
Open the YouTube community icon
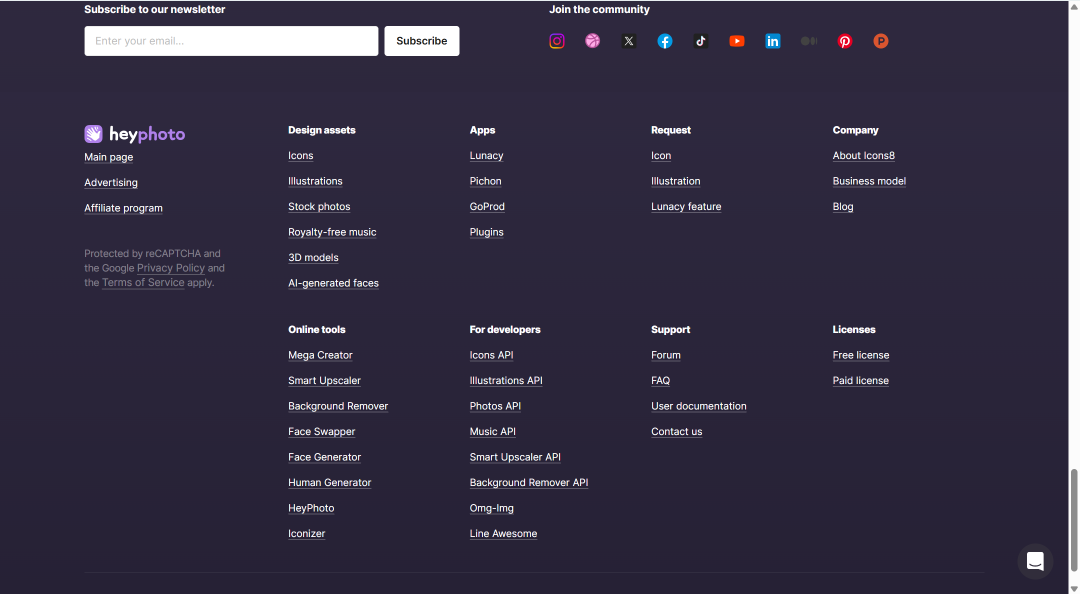[737, 41]
